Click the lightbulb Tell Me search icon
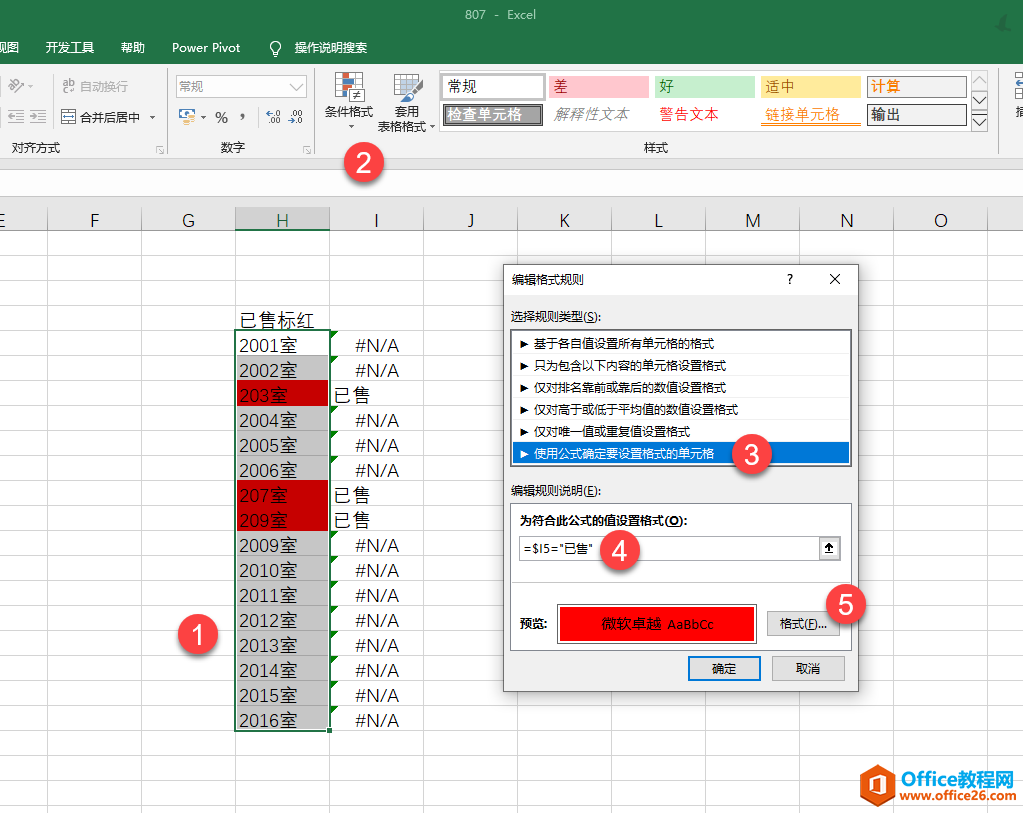The width and height of the screenshot is (1023, 813). click(275, 48)
